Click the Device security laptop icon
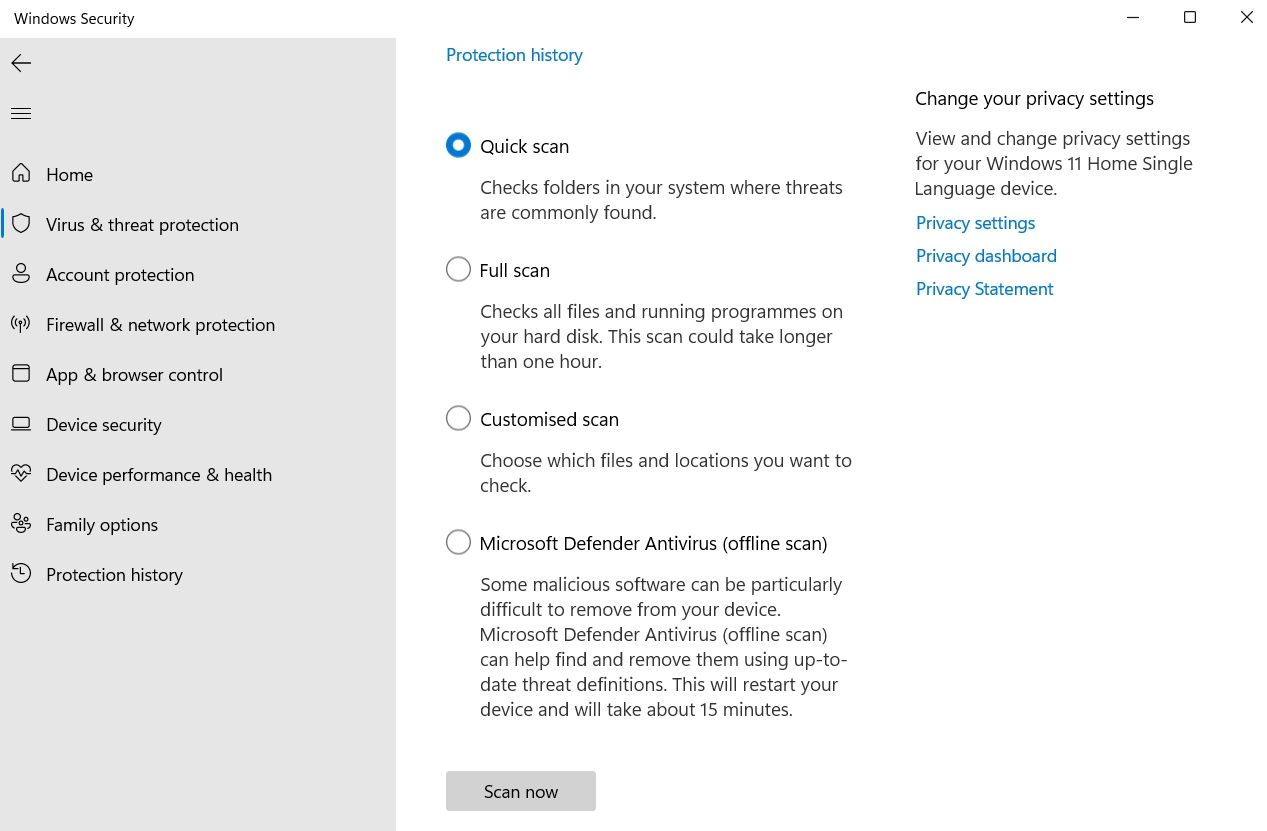Image resolution: width=1267 pixels, height=831 pixels. point(21,424)
